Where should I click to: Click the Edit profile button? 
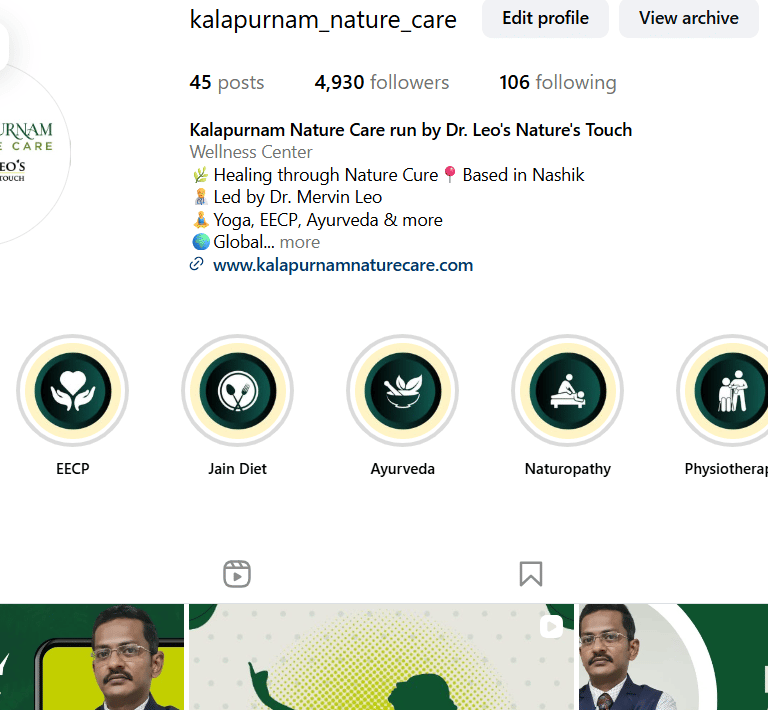(x=545, y=18)
